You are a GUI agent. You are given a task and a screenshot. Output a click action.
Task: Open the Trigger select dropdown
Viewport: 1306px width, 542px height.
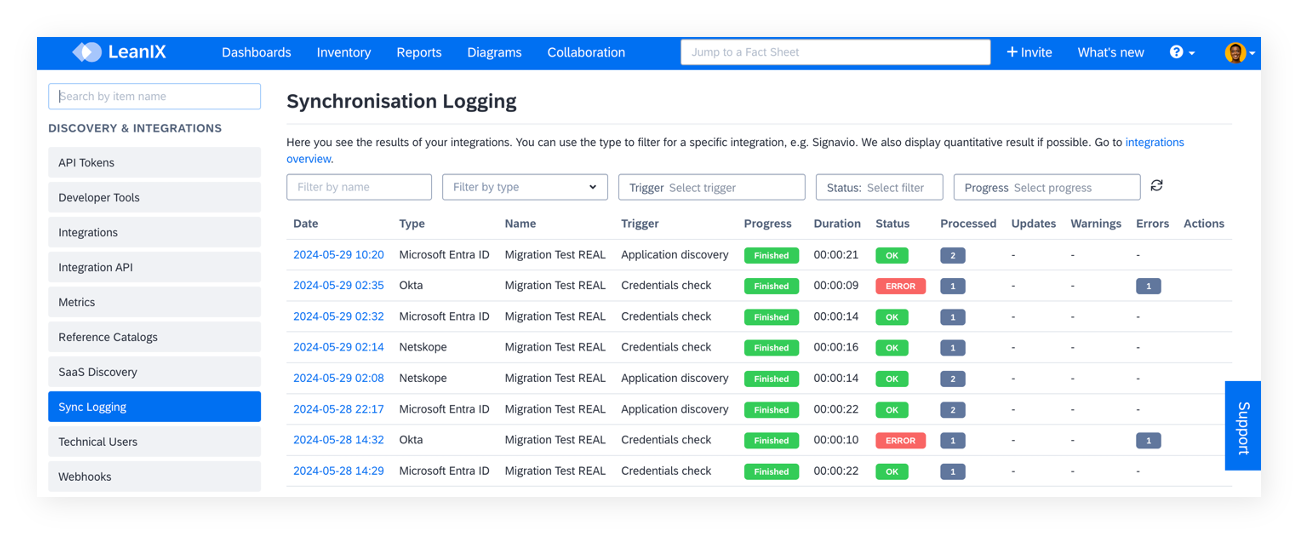711,187
